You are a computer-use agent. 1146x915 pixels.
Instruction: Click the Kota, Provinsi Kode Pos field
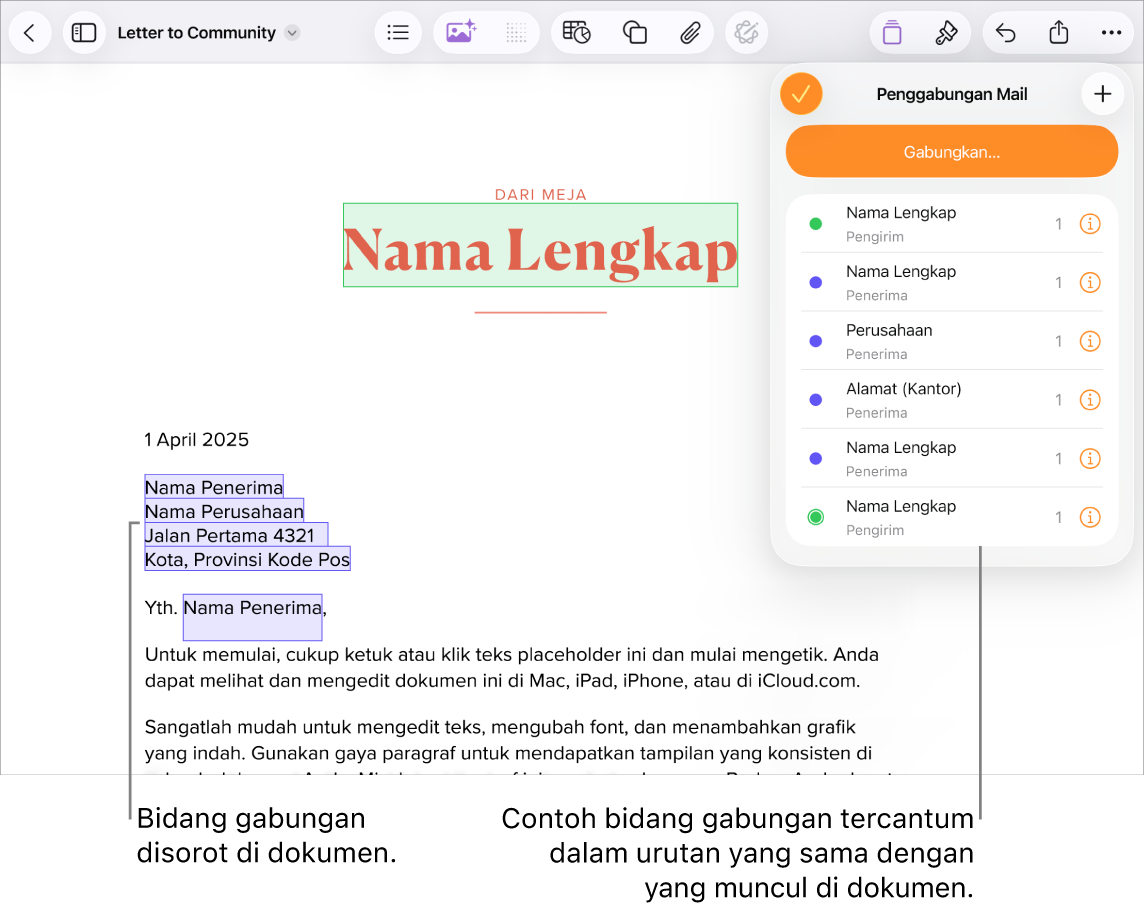[x=247, y=560]
